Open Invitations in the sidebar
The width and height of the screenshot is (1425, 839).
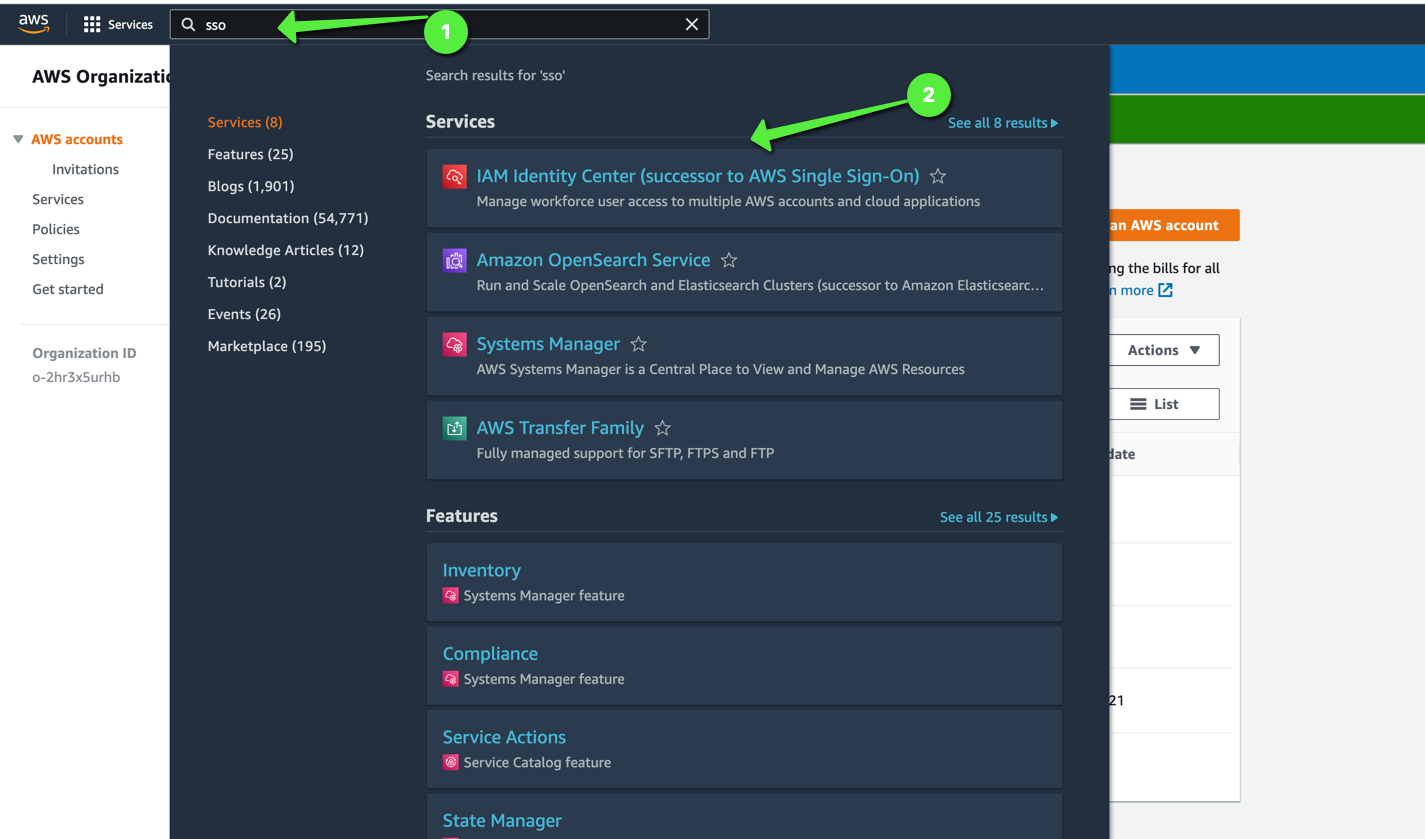85,169
